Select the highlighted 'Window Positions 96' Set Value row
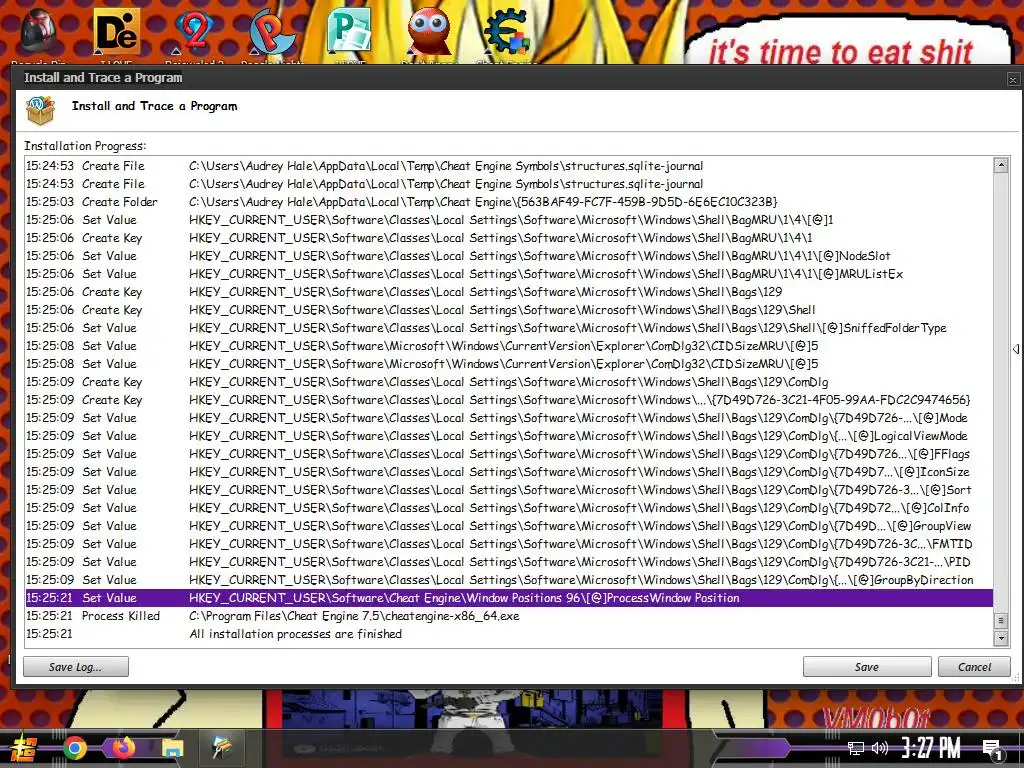 point(509,598)
